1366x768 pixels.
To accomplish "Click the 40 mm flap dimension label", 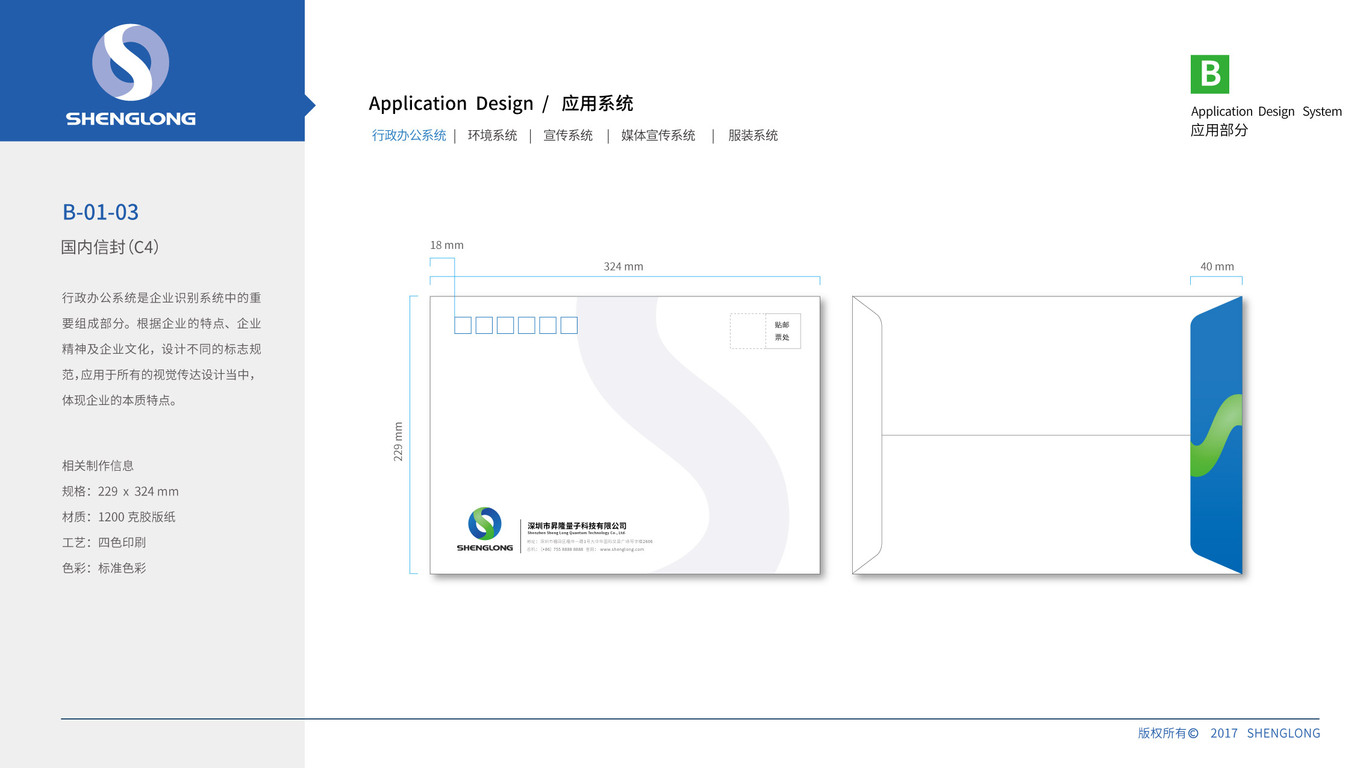I will [x=1217, y=266].
